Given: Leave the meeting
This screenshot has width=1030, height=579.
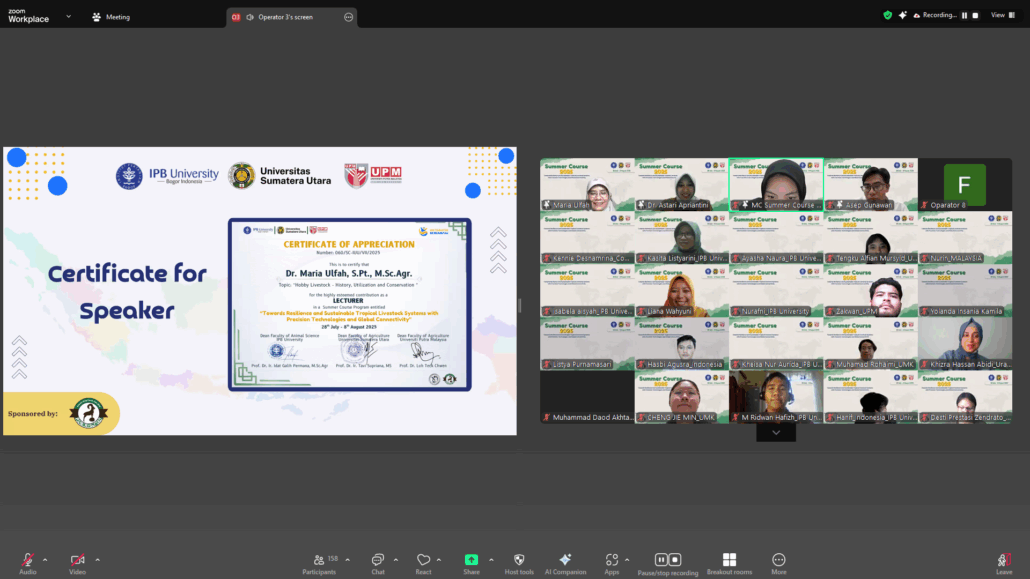Looking at the screenshot, I should pyautogui.click(x=1004, y=561).
